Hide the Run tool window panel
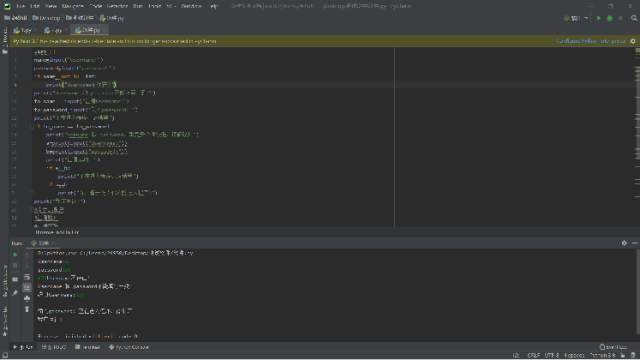The width and height of the screenshot is (640, 360). pos(635,243)
